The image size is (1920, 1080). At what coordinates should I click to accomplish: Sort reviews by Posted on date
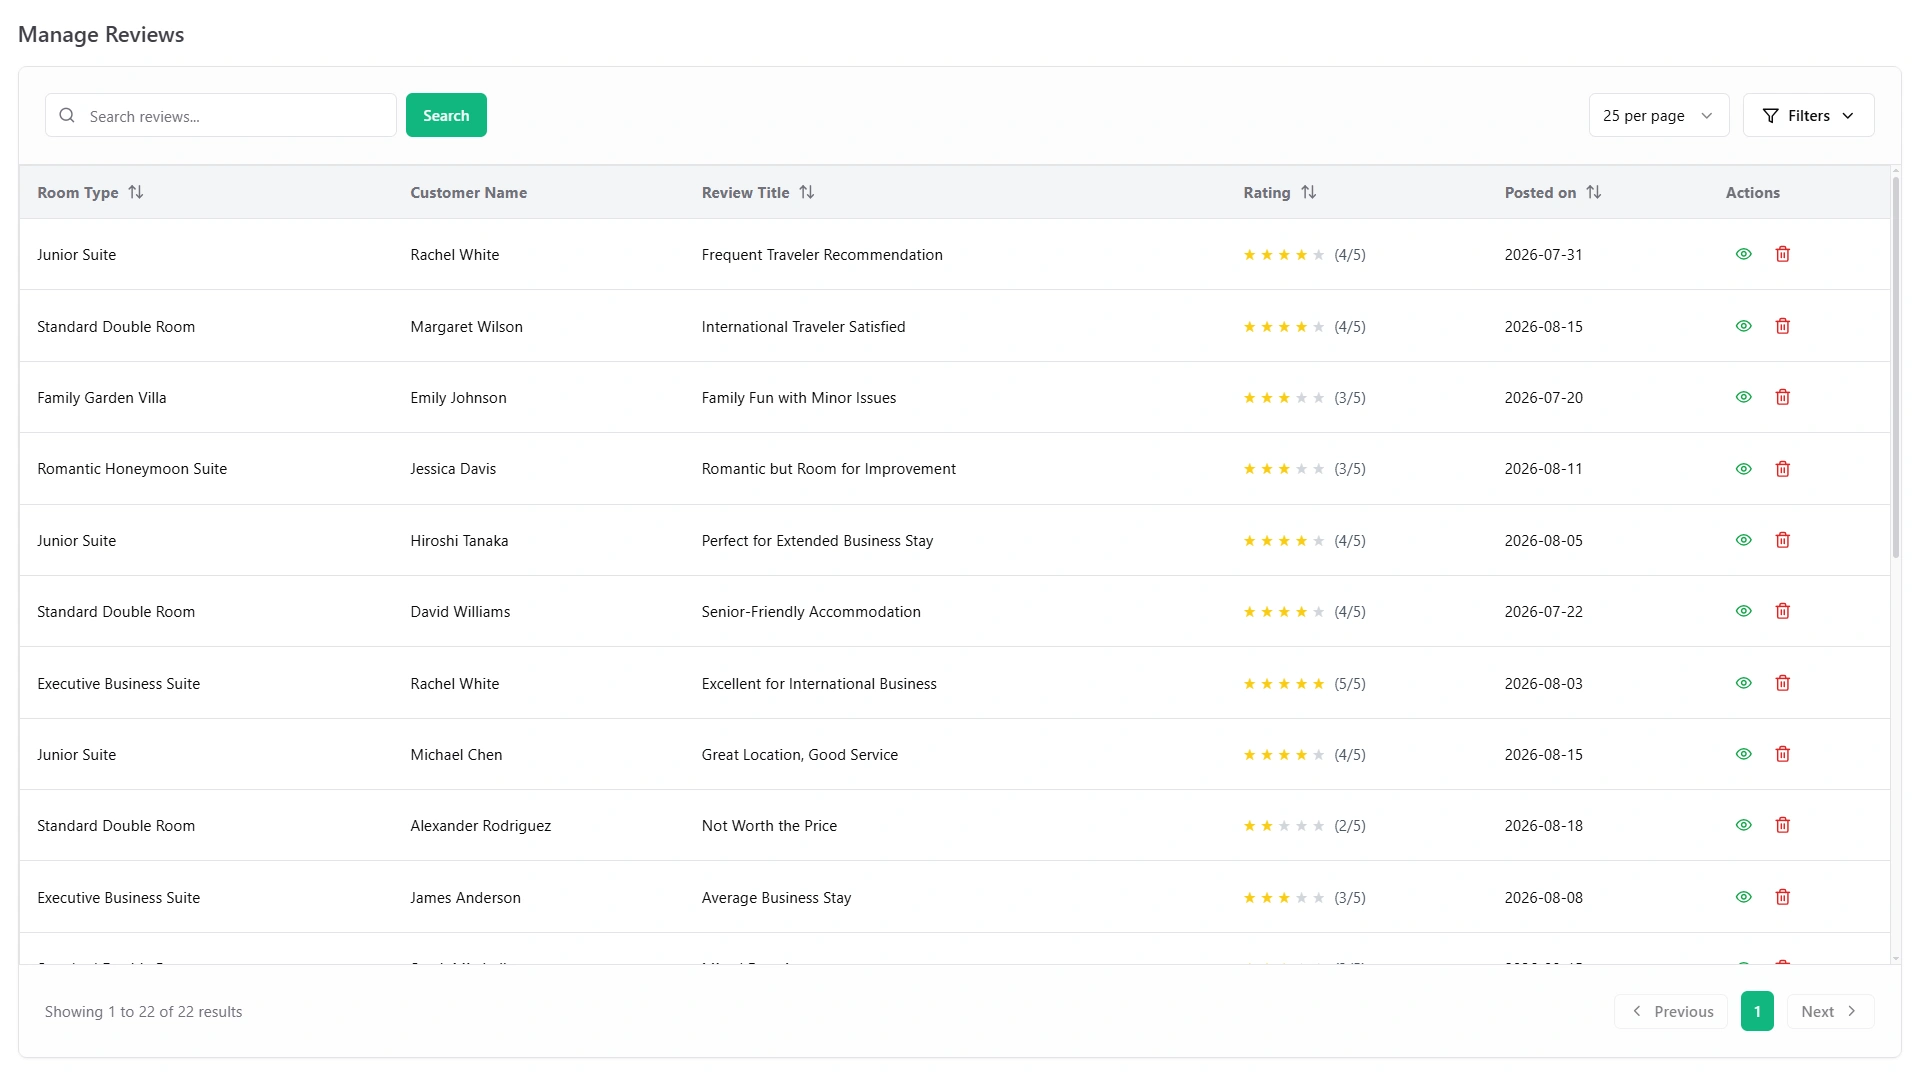1594,192
